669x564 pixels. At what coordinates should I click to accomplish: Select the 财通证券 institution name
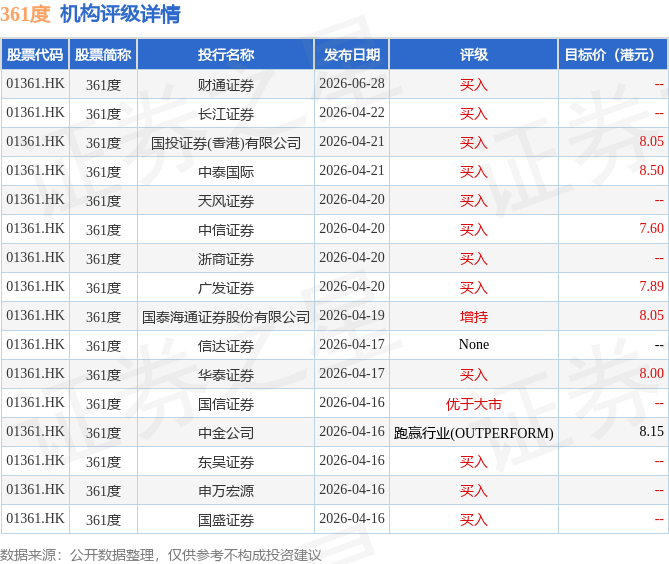[226, 84]
